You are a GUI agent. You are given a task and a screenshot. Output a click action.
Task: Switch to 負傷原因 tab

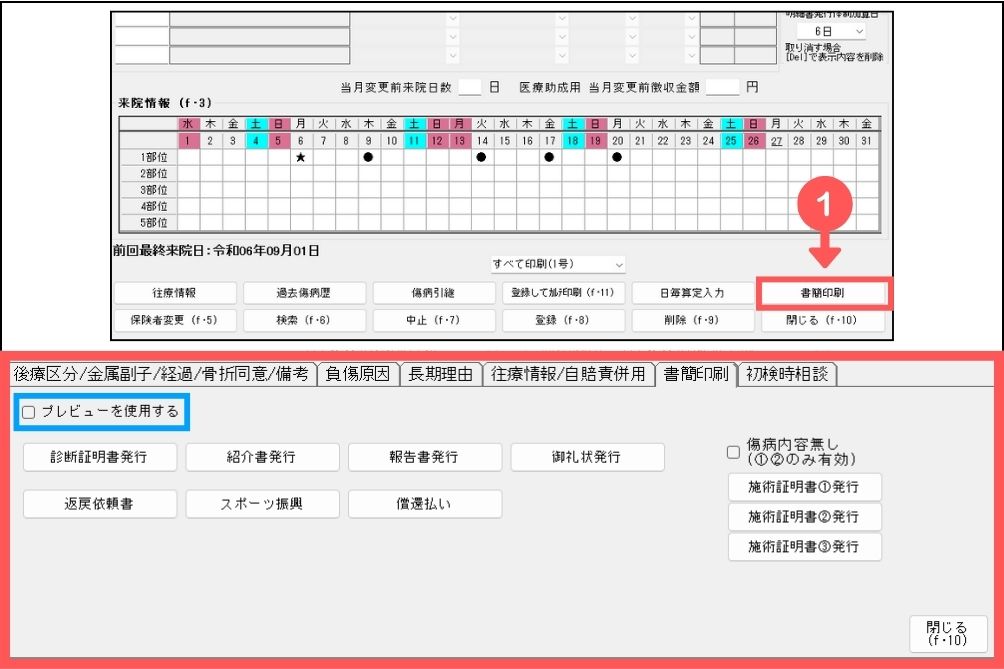[x=358, y=374]
